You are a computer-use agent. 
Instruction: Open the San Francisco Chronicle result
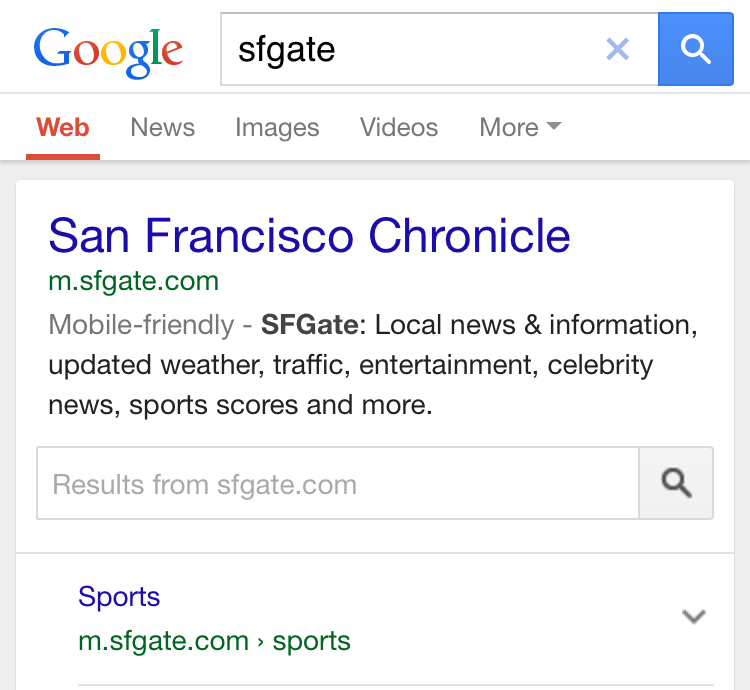point(309,236)
